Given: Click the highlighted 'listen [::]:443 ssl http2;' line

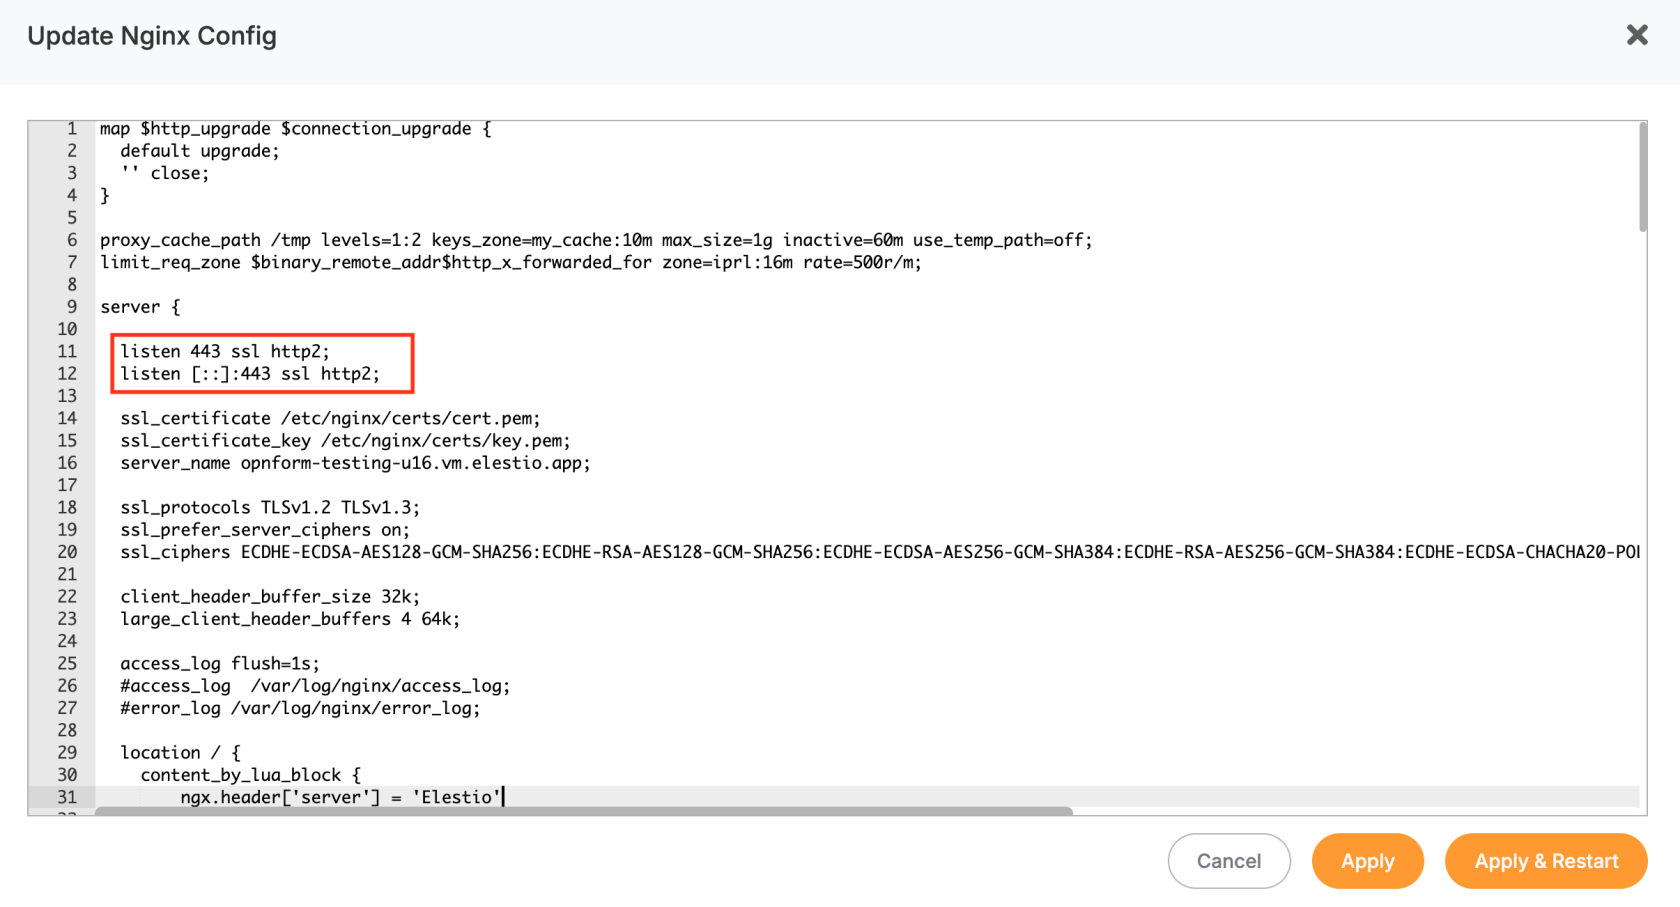Looking at the screenshot, I should (x=250, y=373).
